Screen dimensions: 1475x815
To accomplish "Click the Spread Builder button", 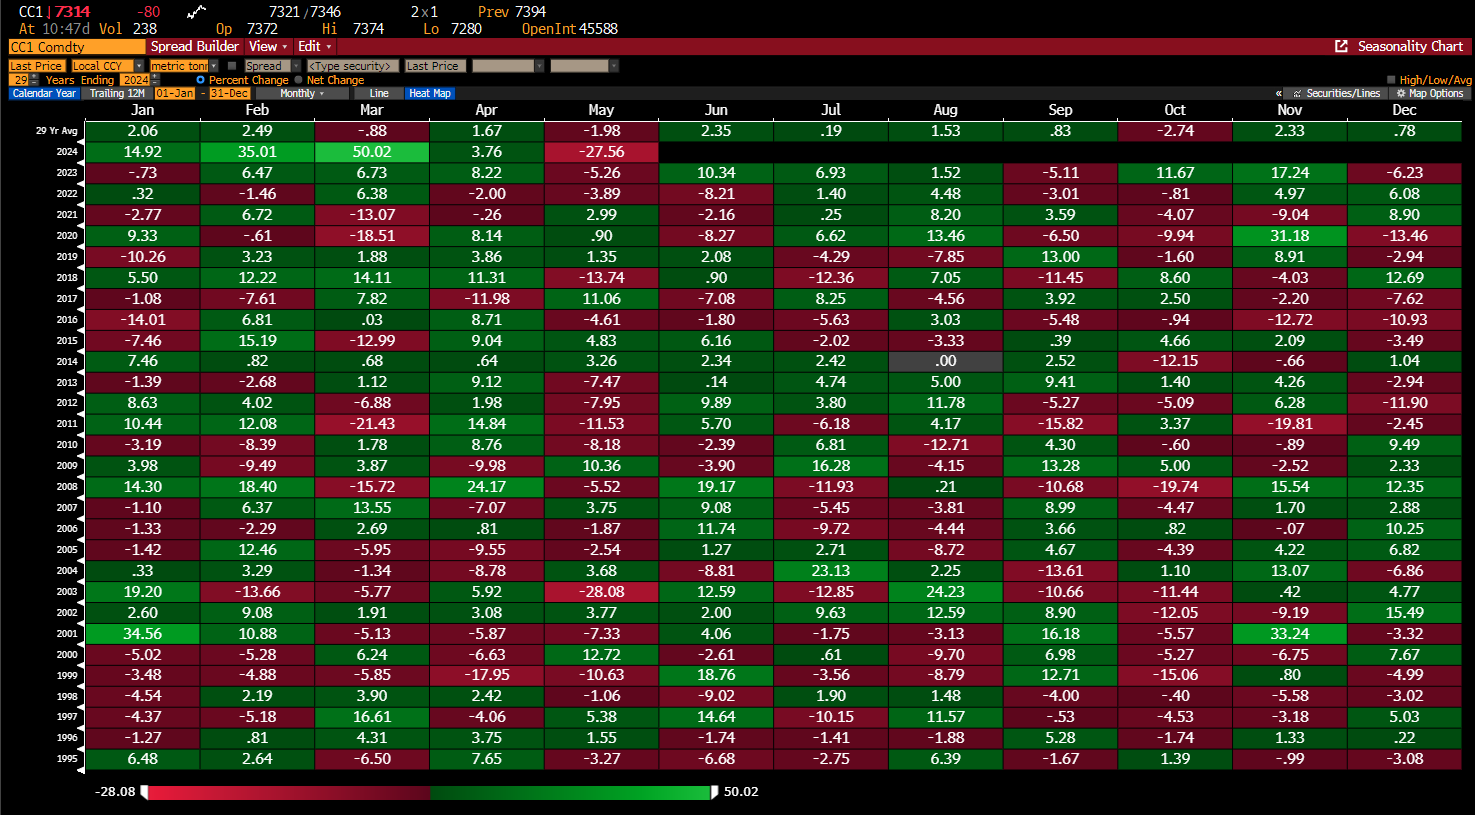I will [195, 46].
